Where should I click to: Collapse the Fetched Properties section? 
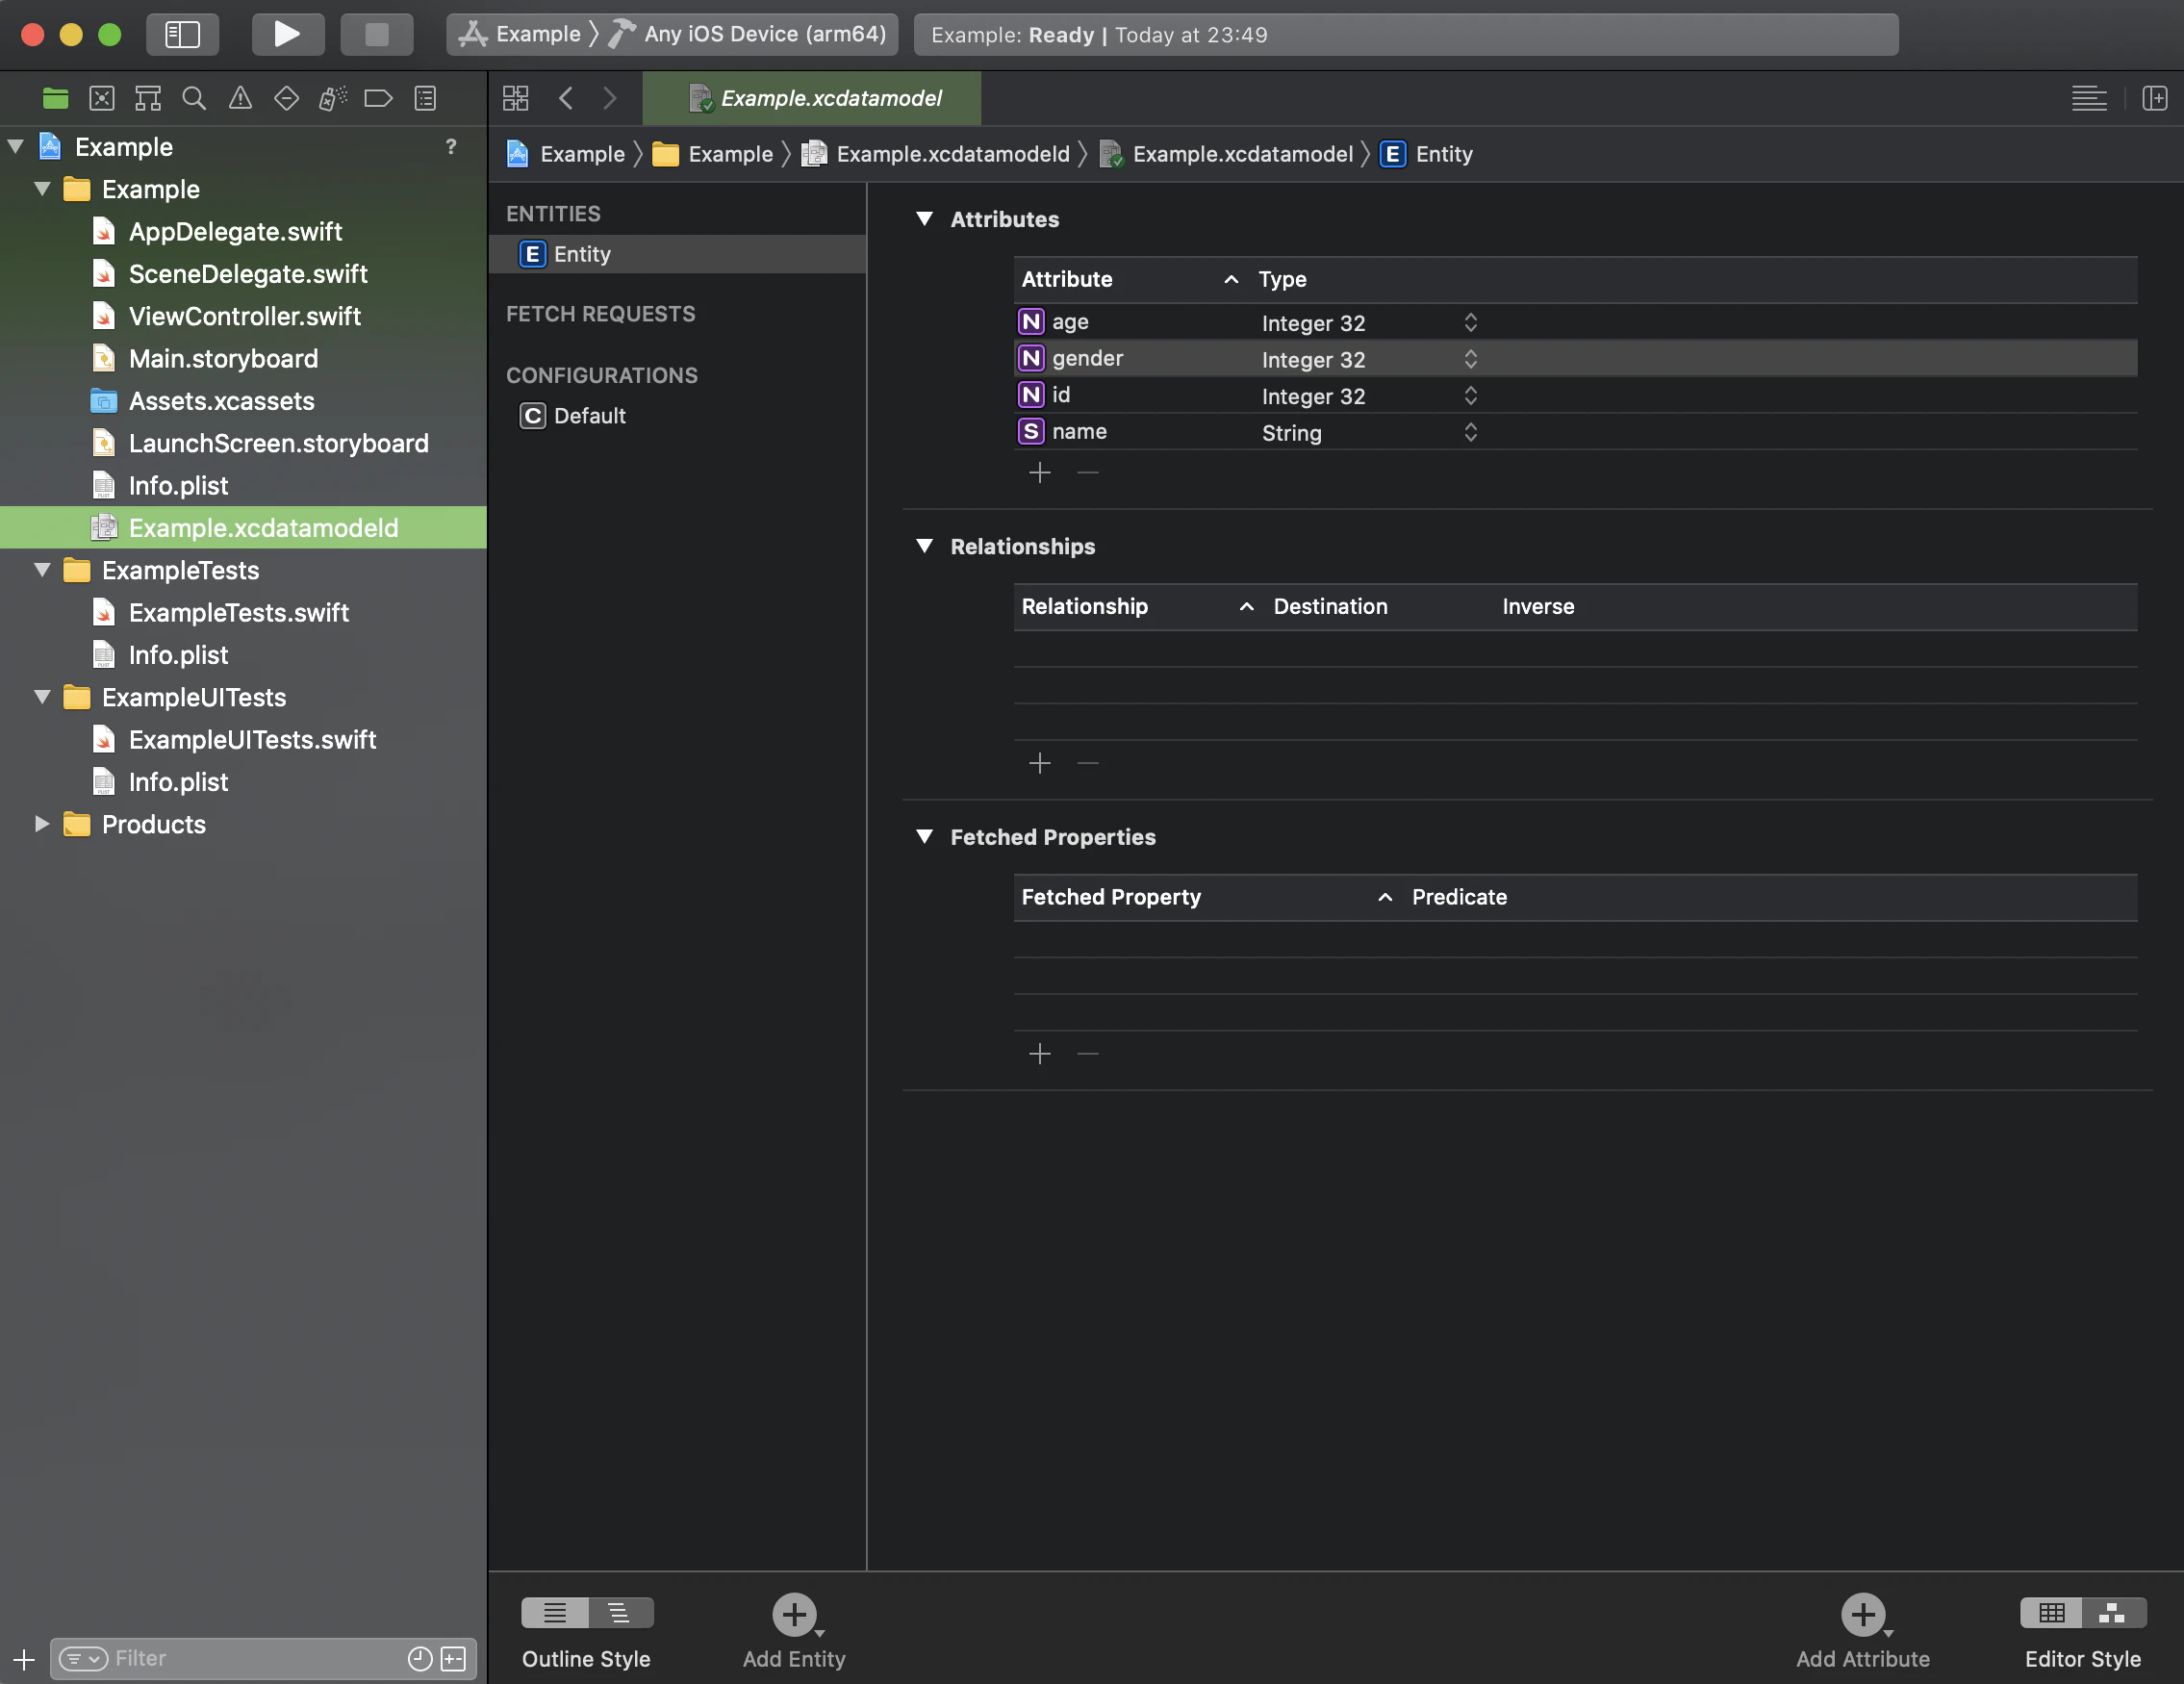point(924,837)
